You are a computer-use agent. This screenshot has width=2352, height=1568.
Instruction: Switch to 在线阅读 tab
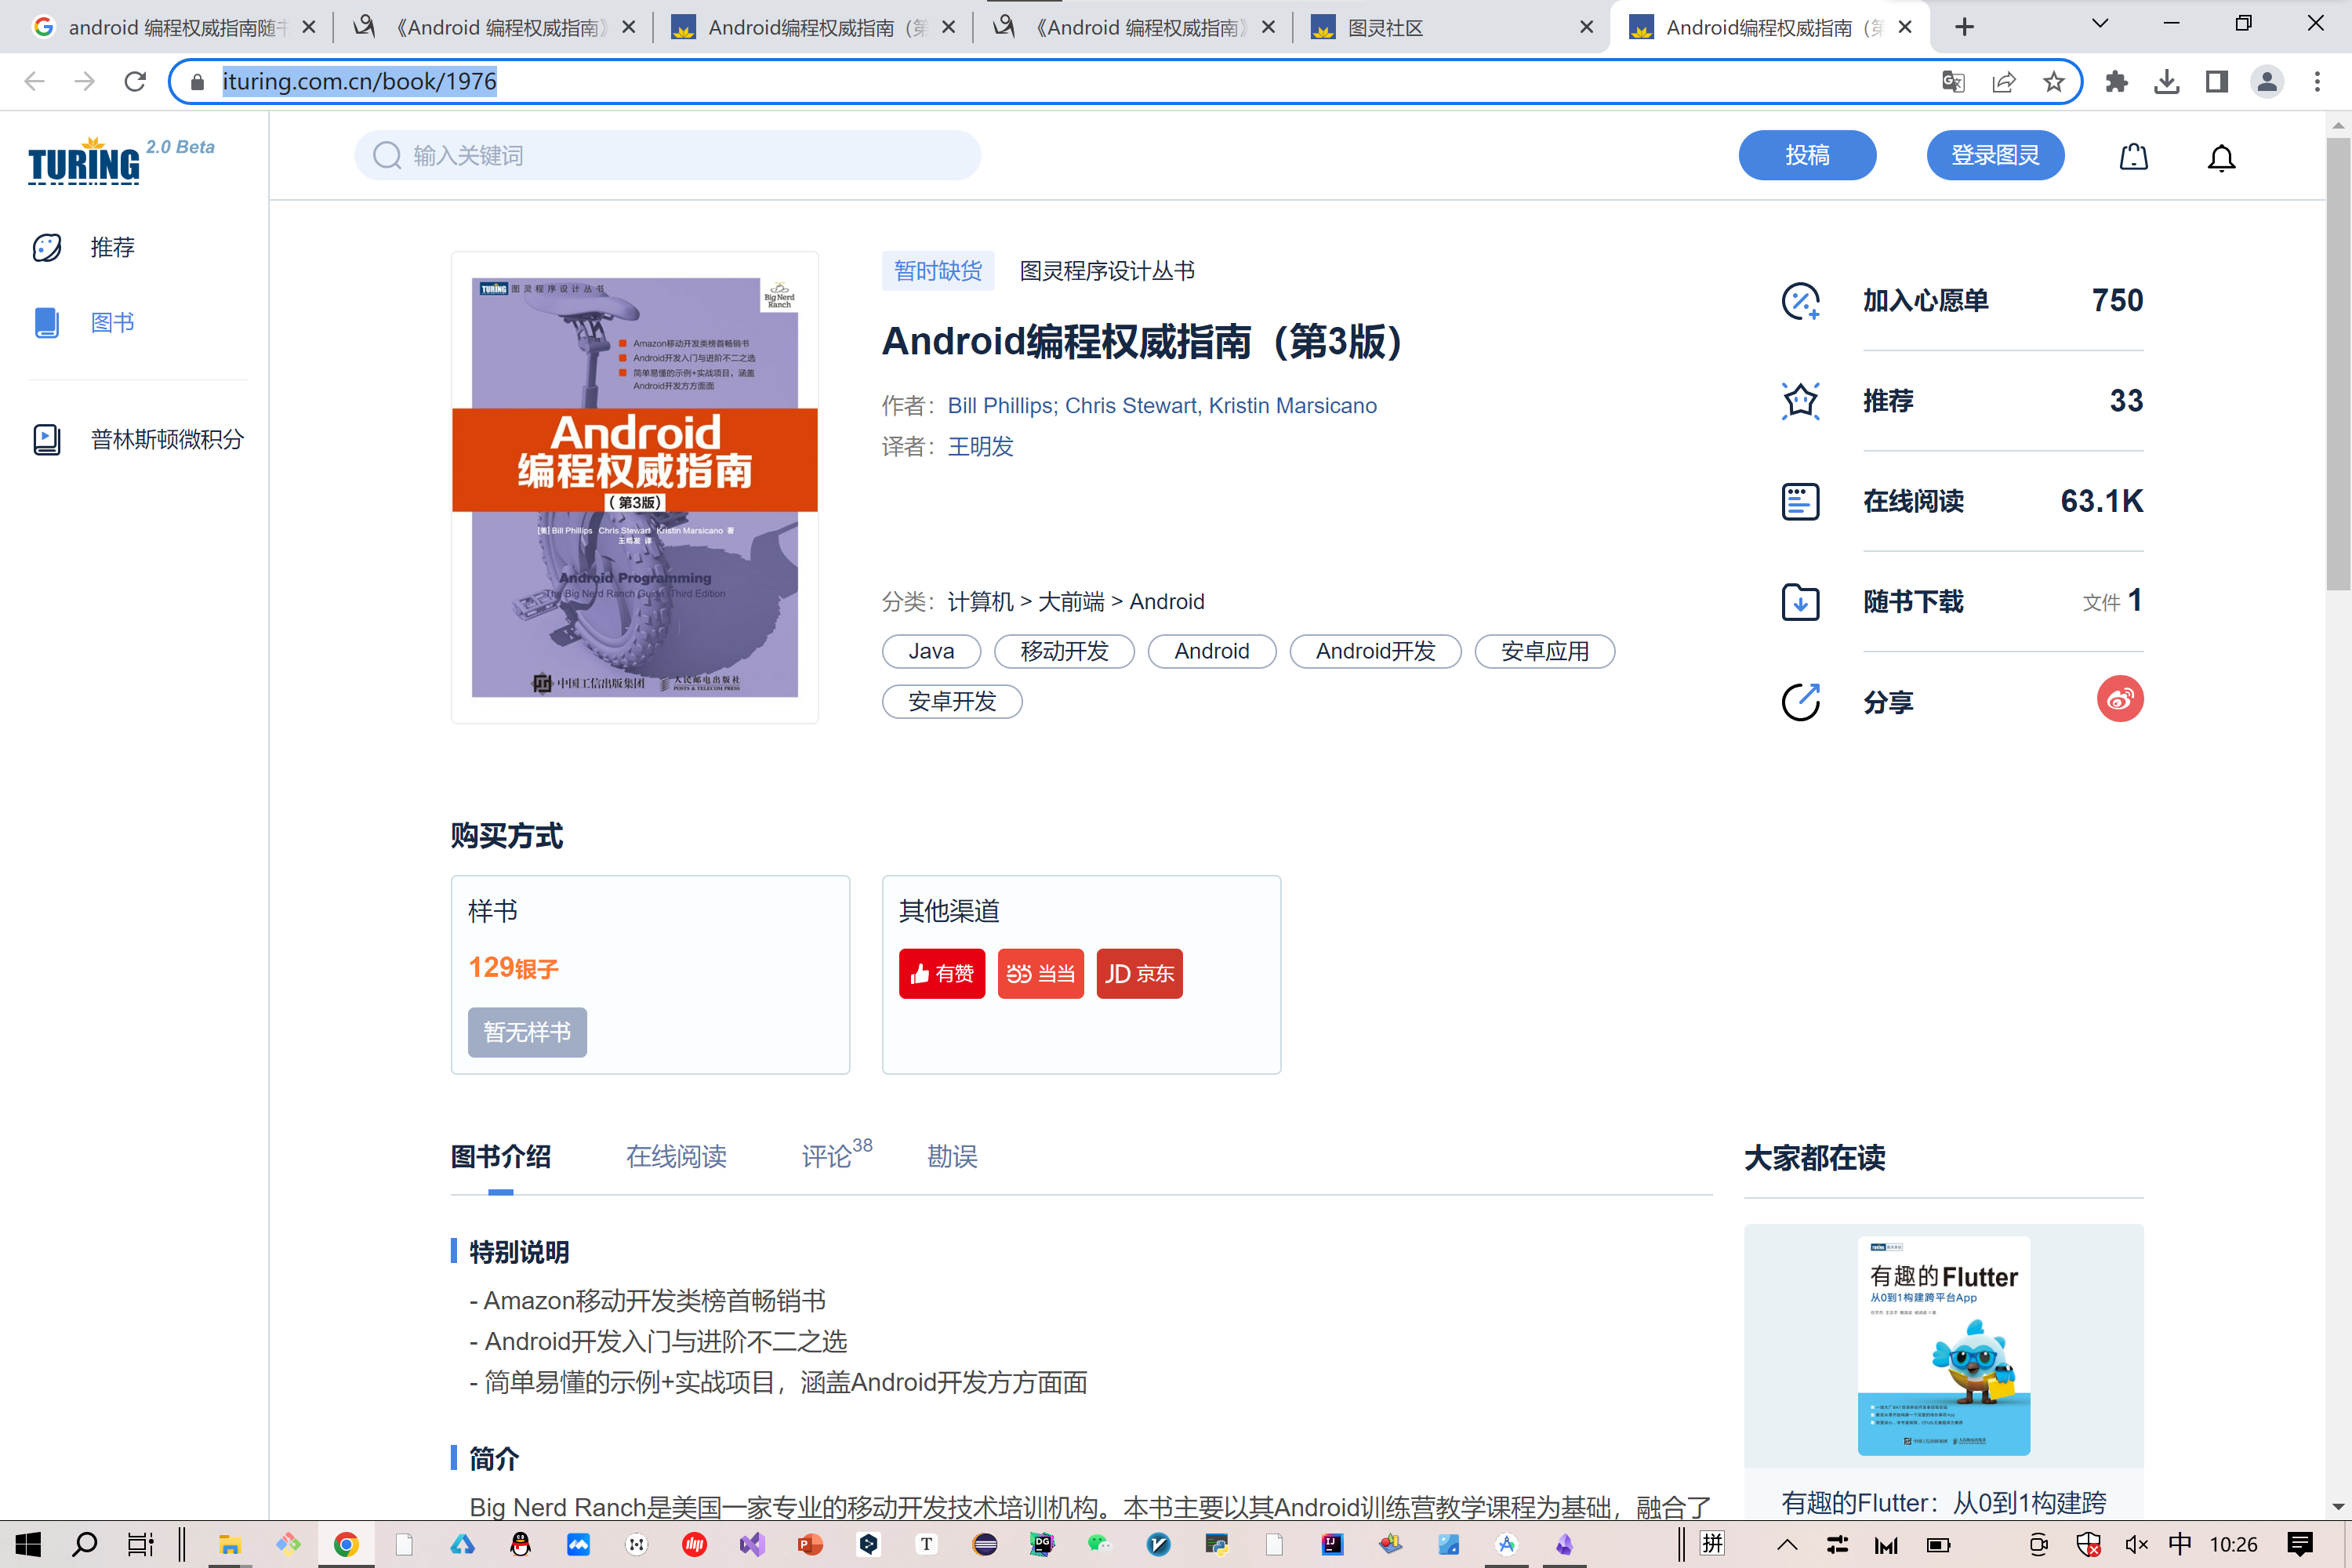click(676, 1157)
